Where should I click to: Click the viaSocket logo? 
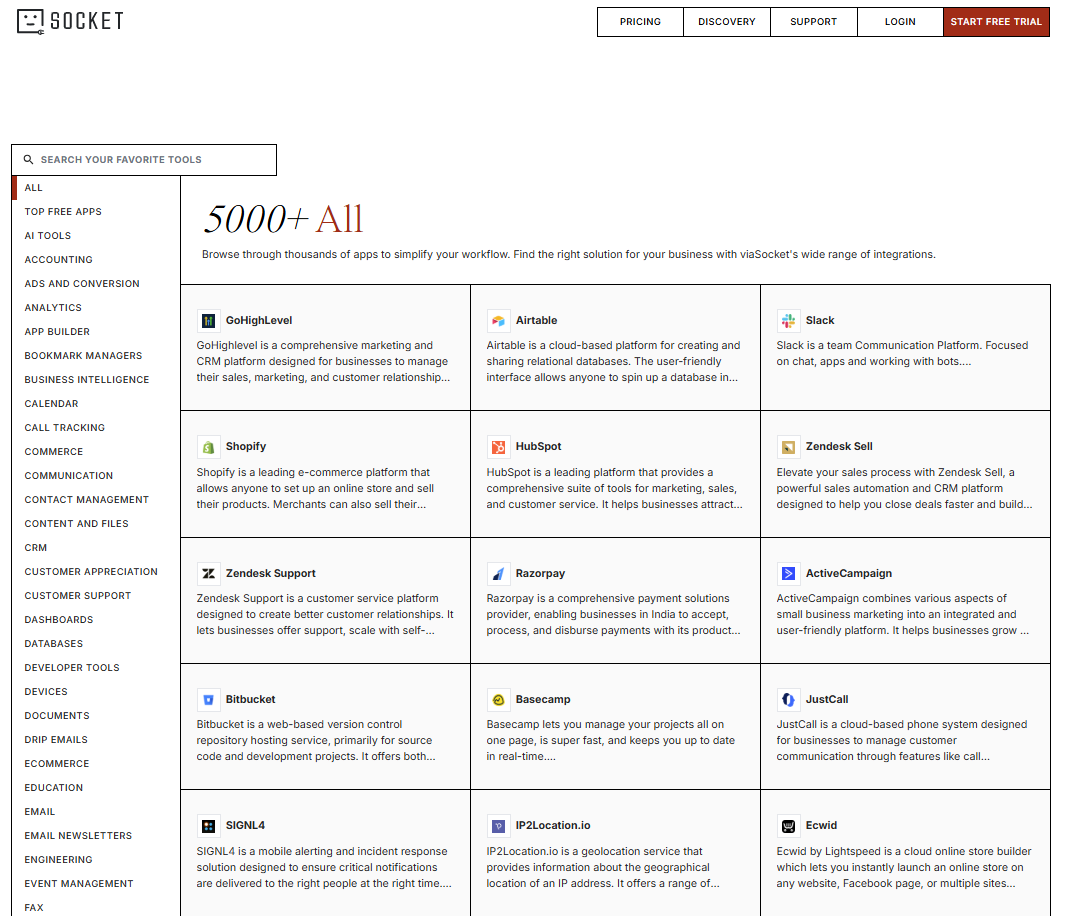pyautogui.click(x=70, y=21)
